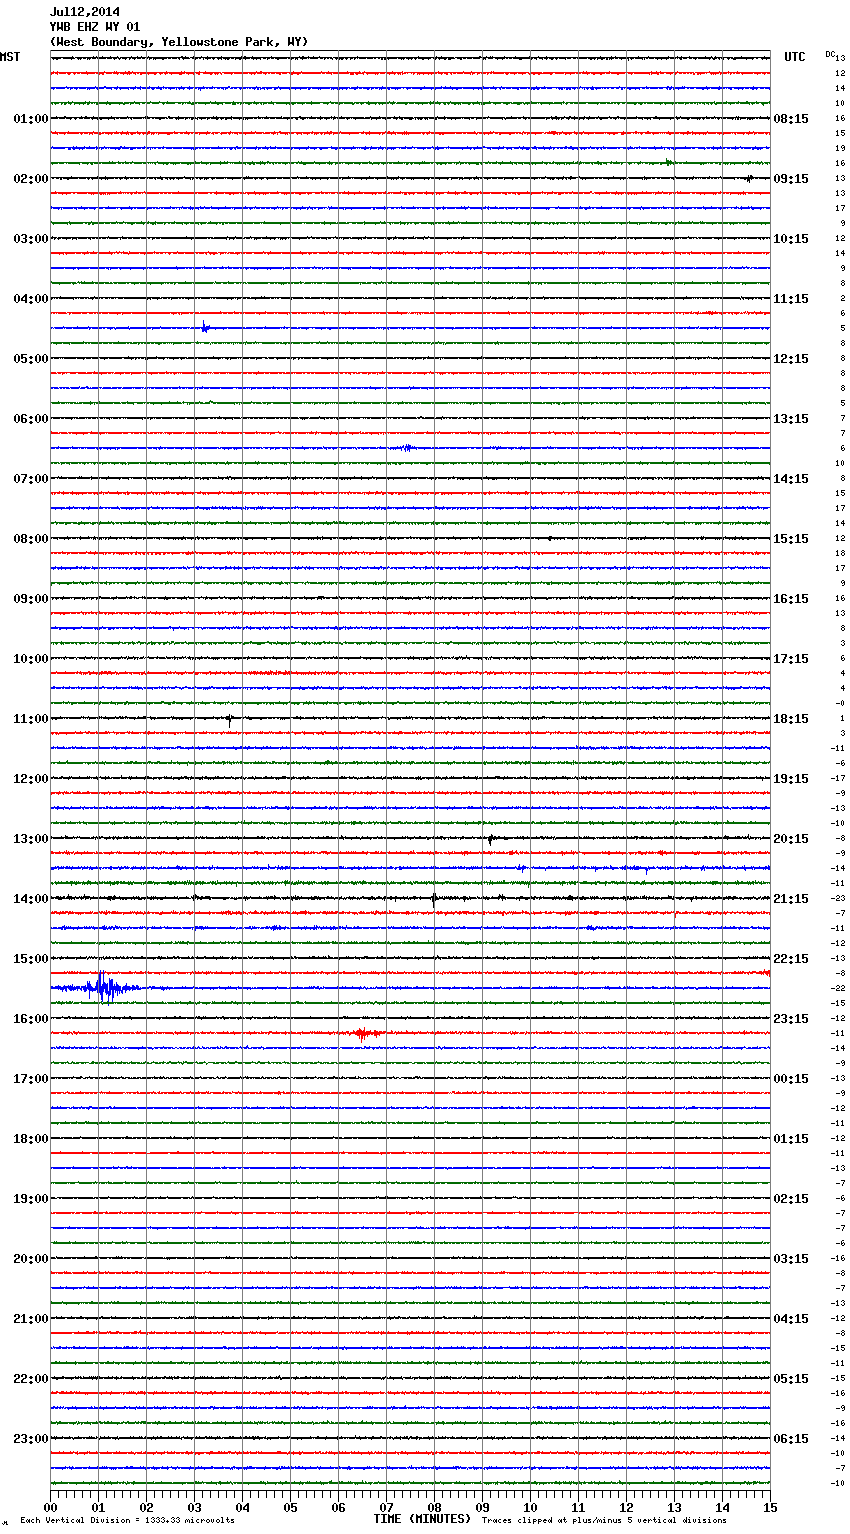Pick the 23:15 UTC time label
Image resolution: width=850 pixels, height=1534 pixels.
click(791, 1019)
